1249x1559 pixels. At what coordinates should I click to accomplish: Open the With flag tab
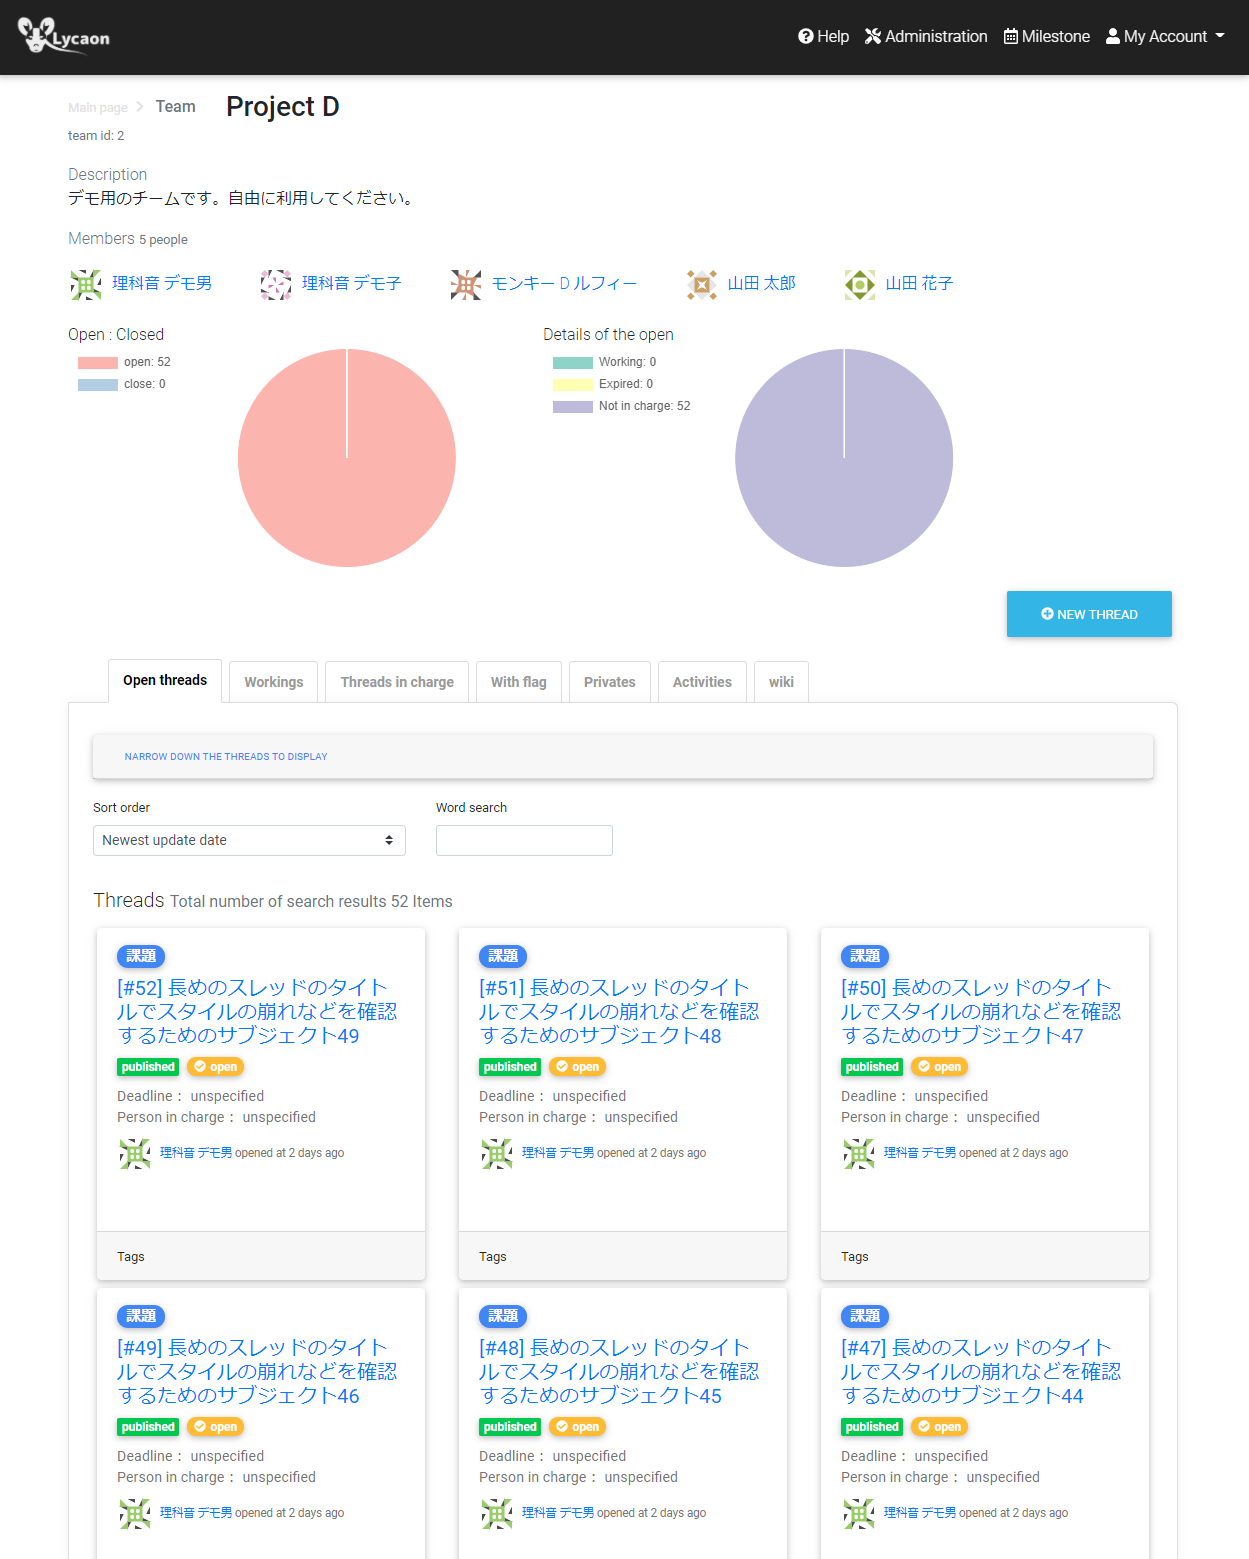519,682
